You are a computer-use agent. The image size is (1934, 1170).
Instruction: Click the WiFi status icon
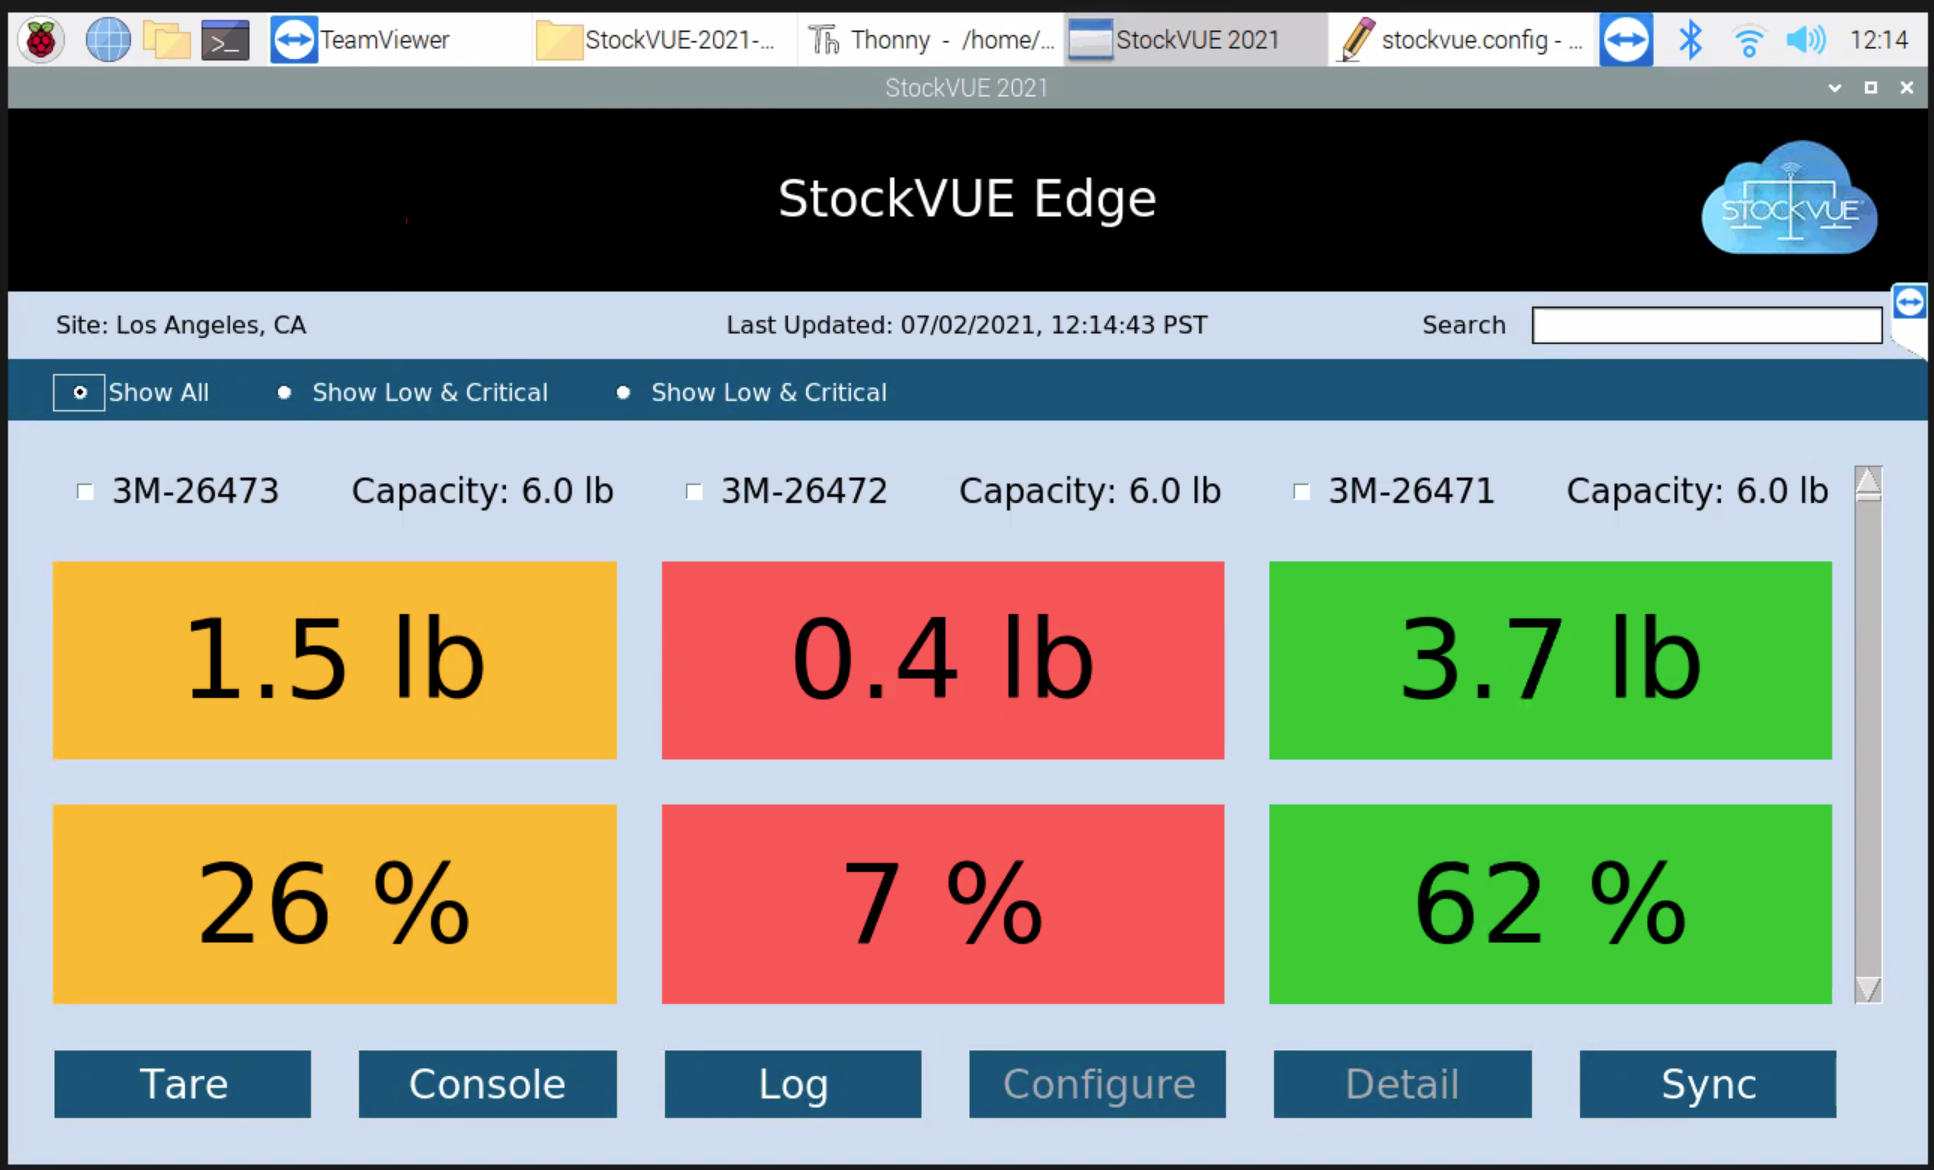tap(1748, 39)
